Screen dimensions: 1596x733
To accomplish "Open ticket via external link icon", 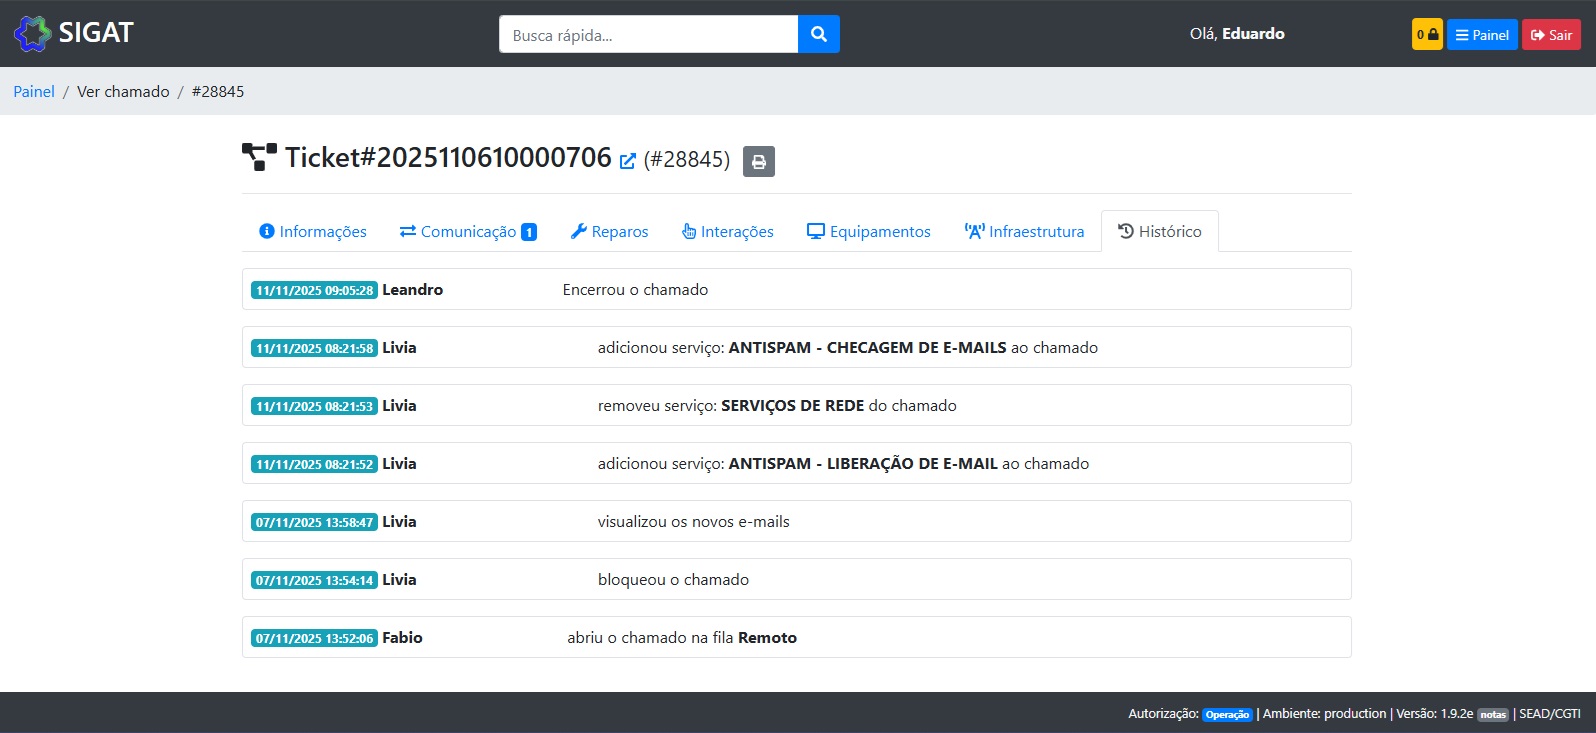I will 627,161.
